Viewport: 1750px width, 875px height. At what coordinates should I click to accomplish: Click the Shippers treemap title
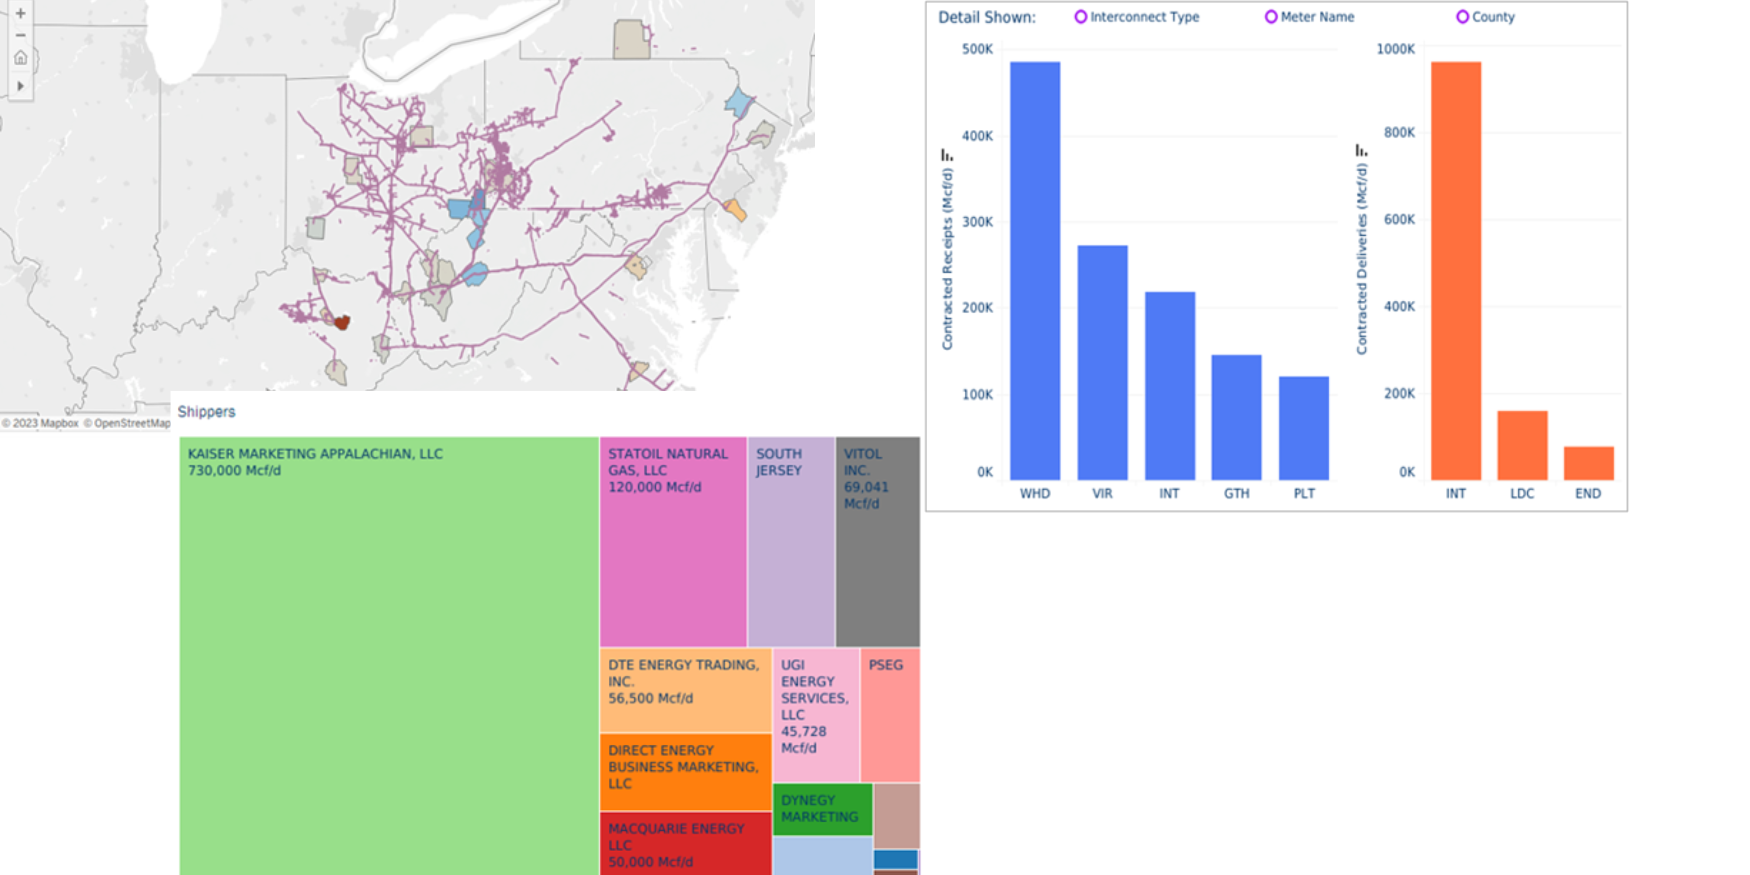(206, 412)
